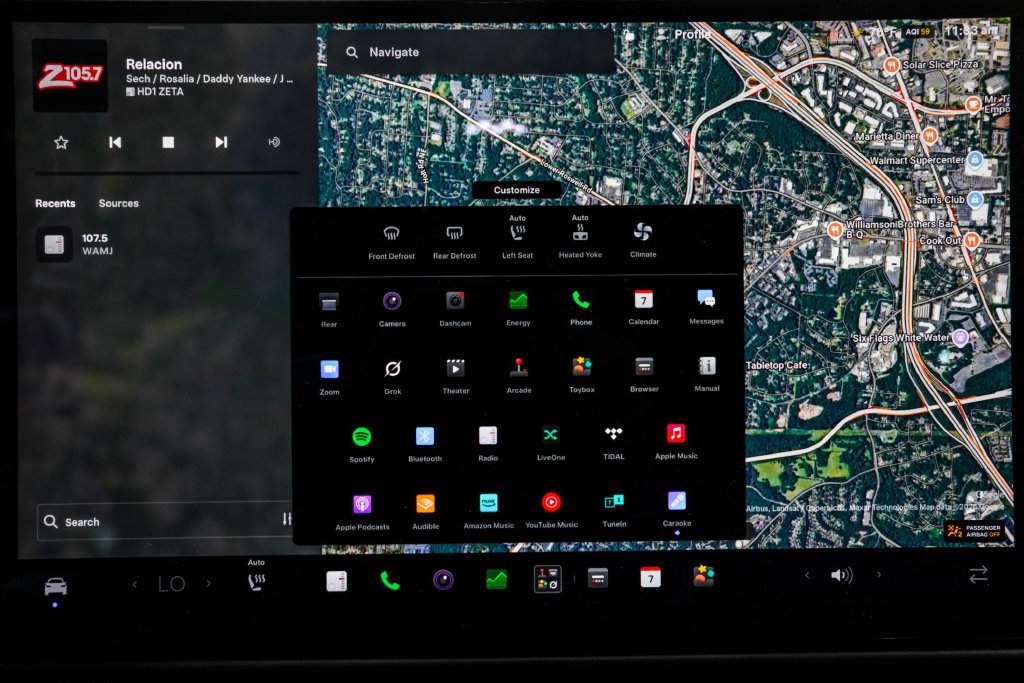The height and width of the screenshot is (683, 1024).
Task: Launch the Grok app
Action: [392, 376]
